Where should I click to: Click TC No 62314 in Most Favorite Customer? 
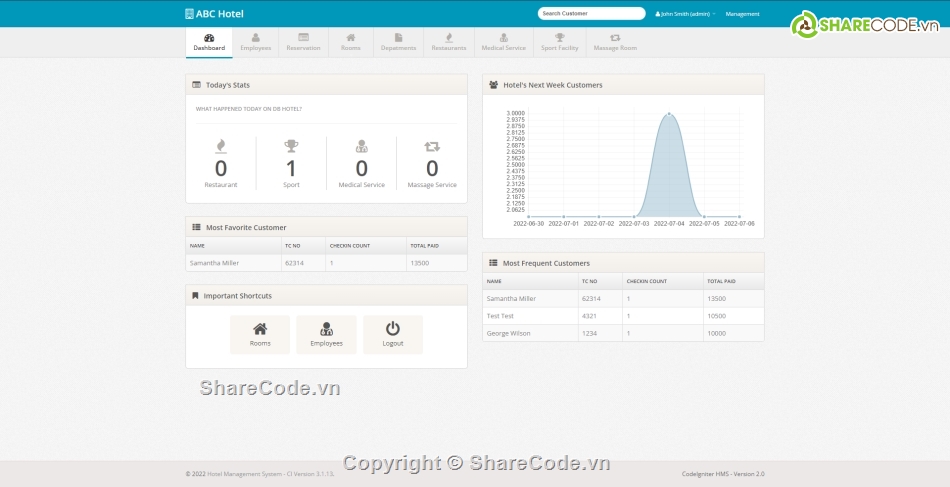point(294,263)
